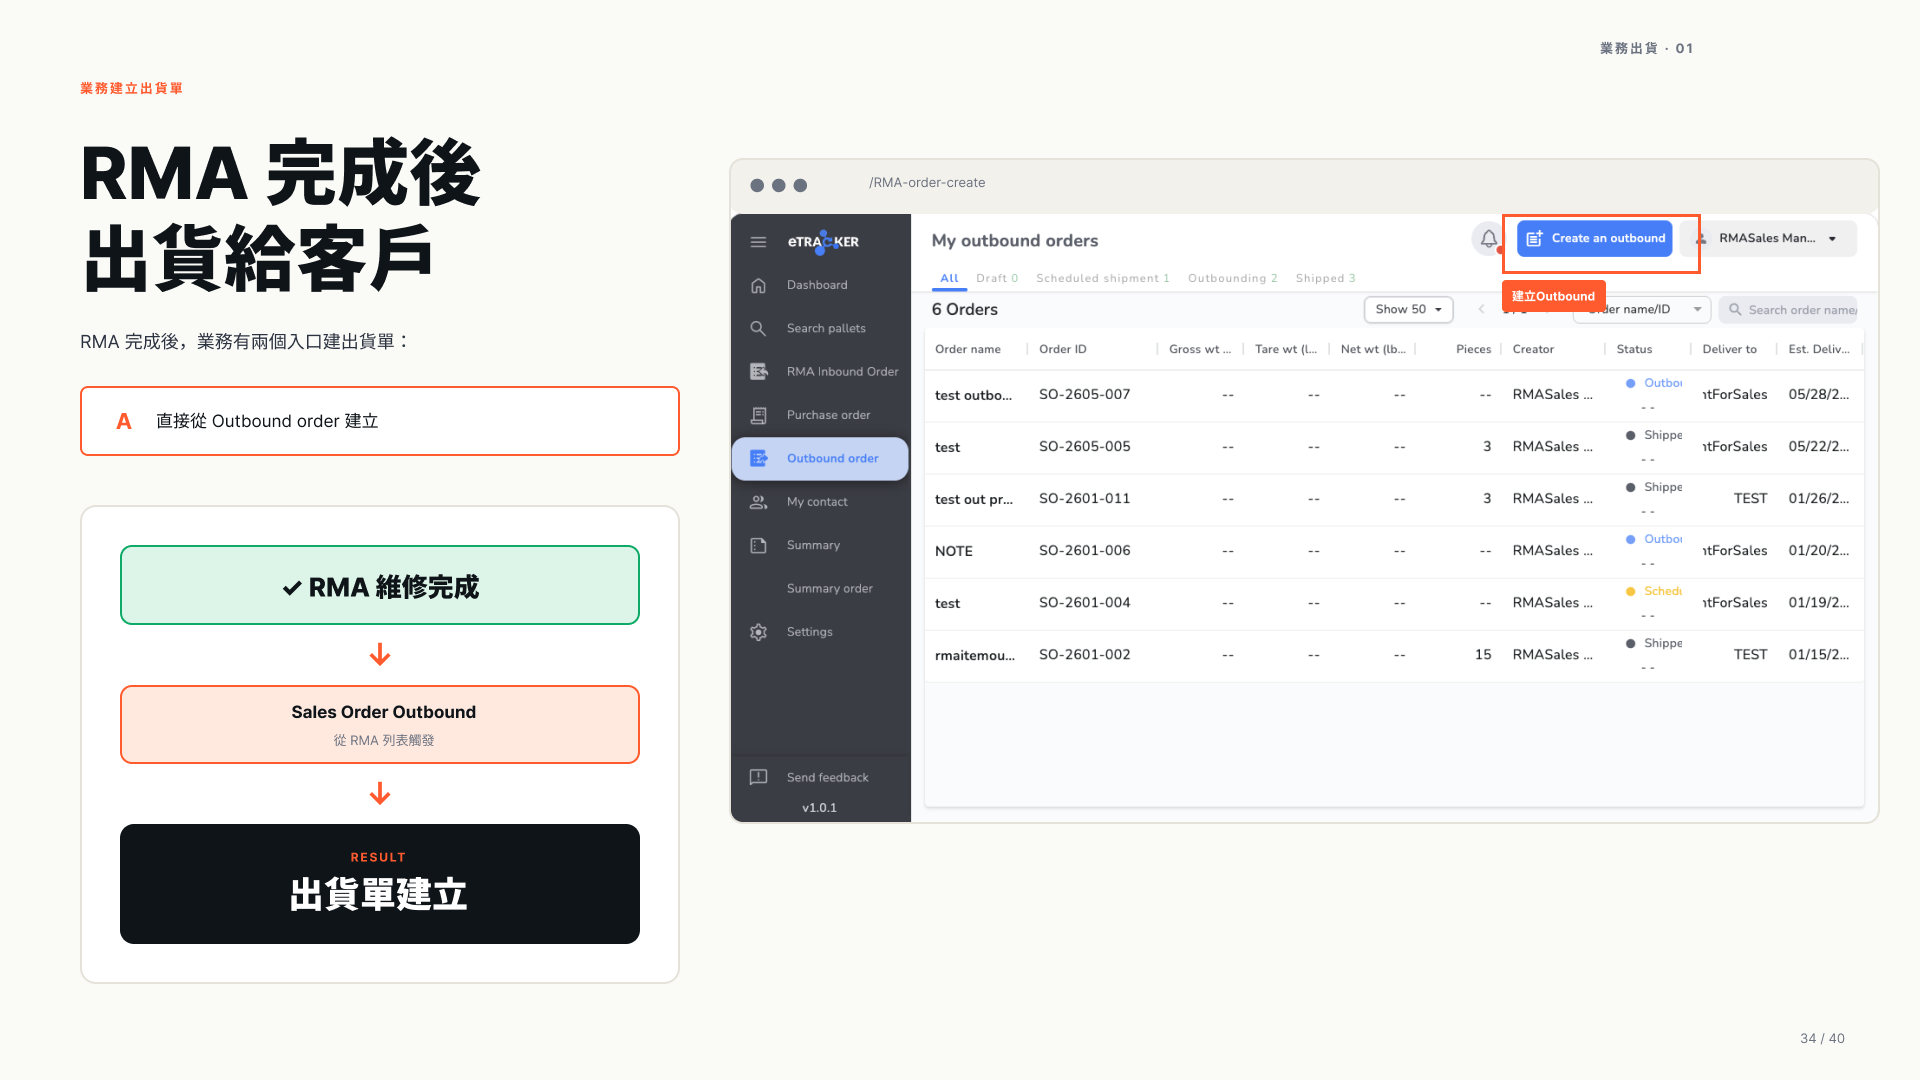The height and width of the screenshot is (1080, 1920).
Task: Click the Summary document icon
Action: coord(758,545)
